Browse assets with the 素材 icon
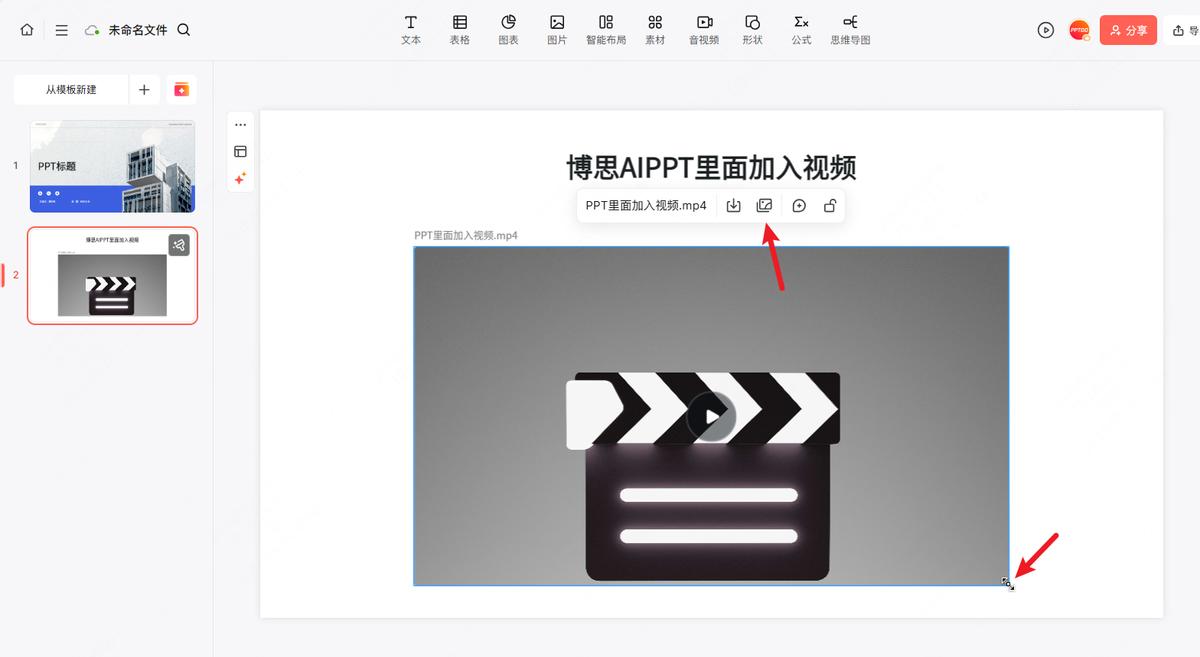 click(x=655, y=27)
